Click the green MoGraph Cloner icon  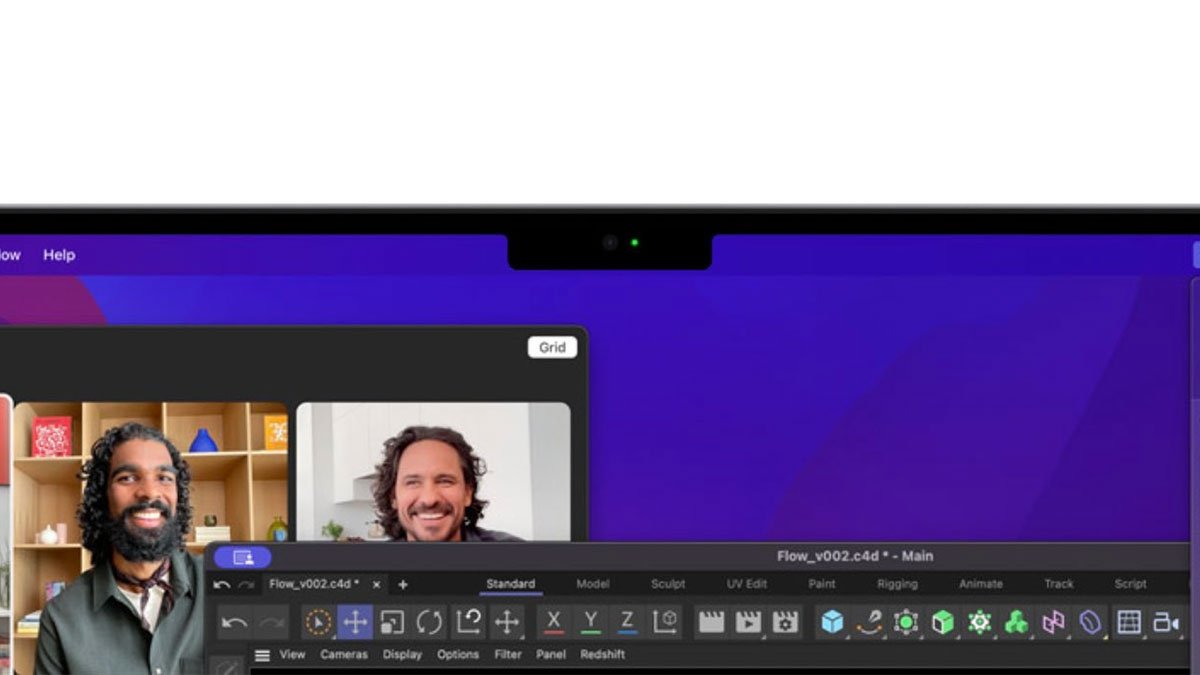tap(980, 622)
